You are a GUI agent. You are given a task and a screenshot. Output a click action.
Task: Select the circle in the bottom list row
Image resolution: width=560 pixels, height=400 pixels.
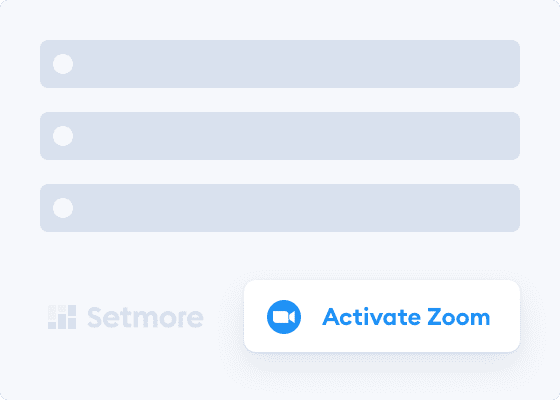(x=63, y=208)
